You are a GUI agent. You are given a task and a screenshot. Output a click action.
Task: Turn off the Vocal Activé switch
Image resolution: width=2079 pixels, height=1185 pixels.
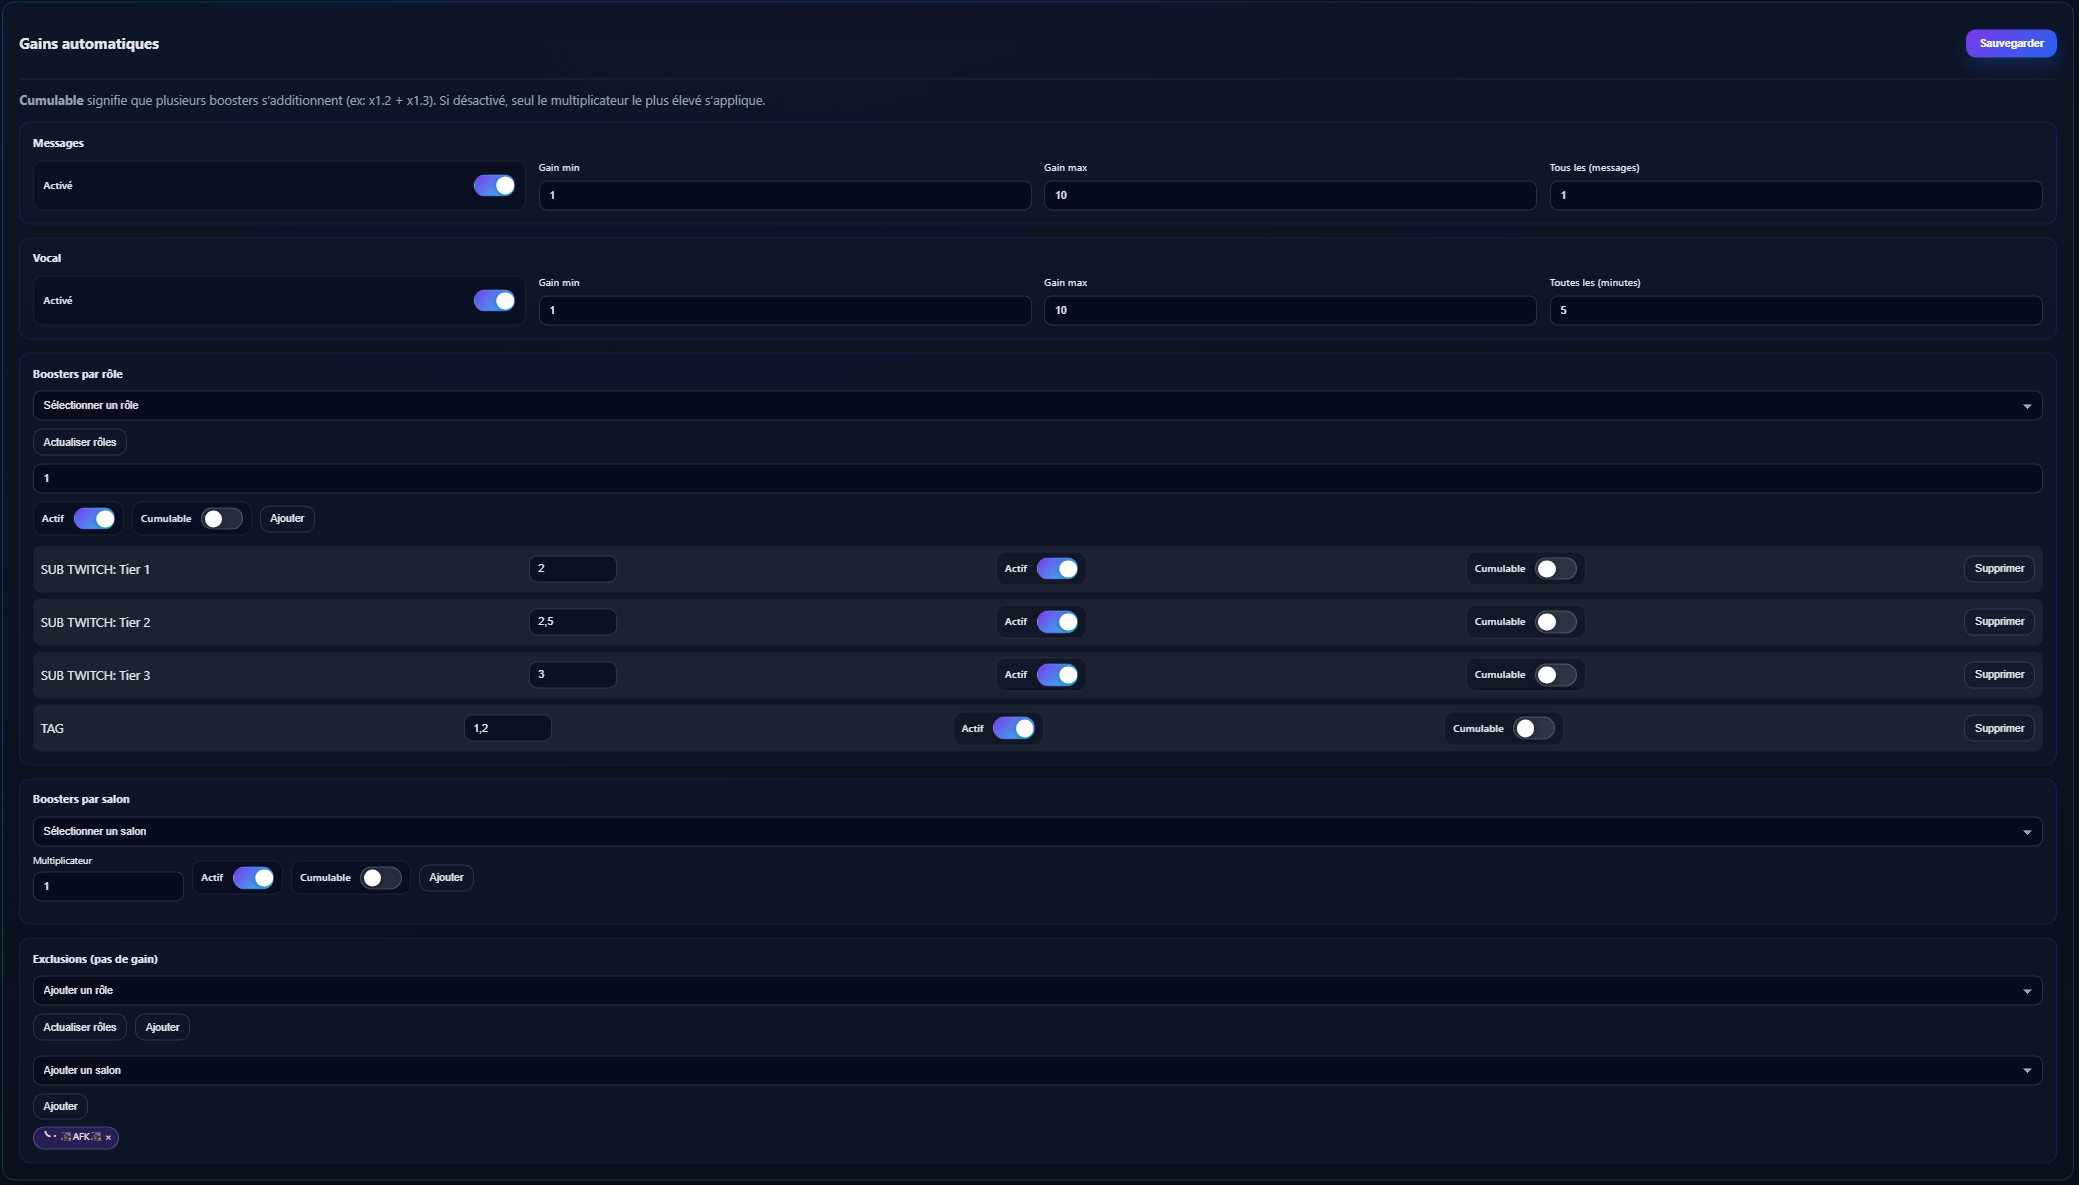[x=494, y=301]
